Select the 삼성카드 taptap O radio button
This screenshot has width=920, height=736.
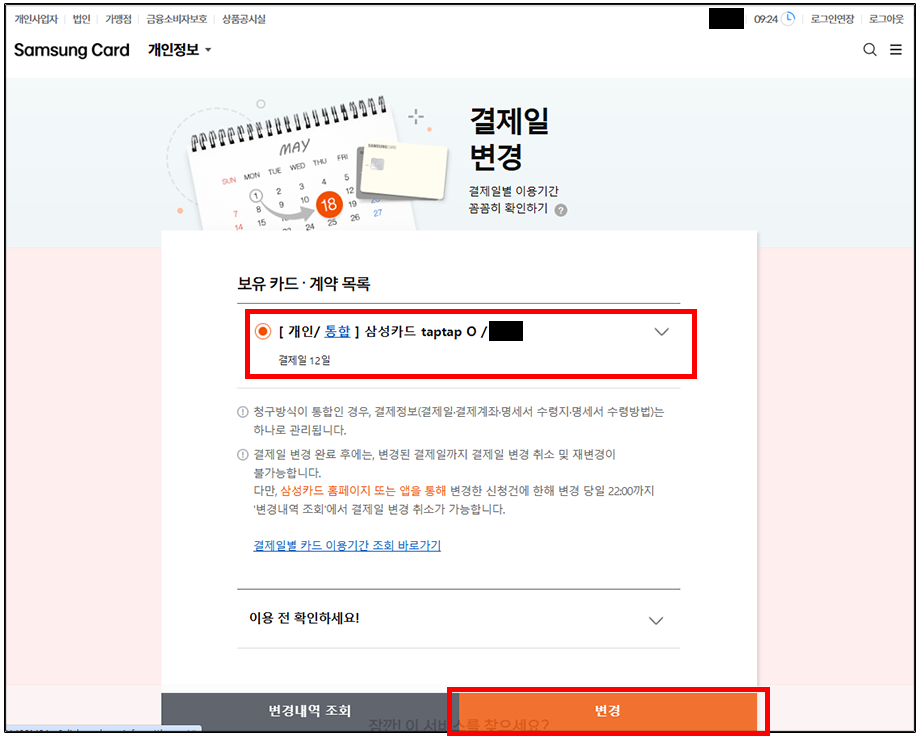[x=263, y=332]
